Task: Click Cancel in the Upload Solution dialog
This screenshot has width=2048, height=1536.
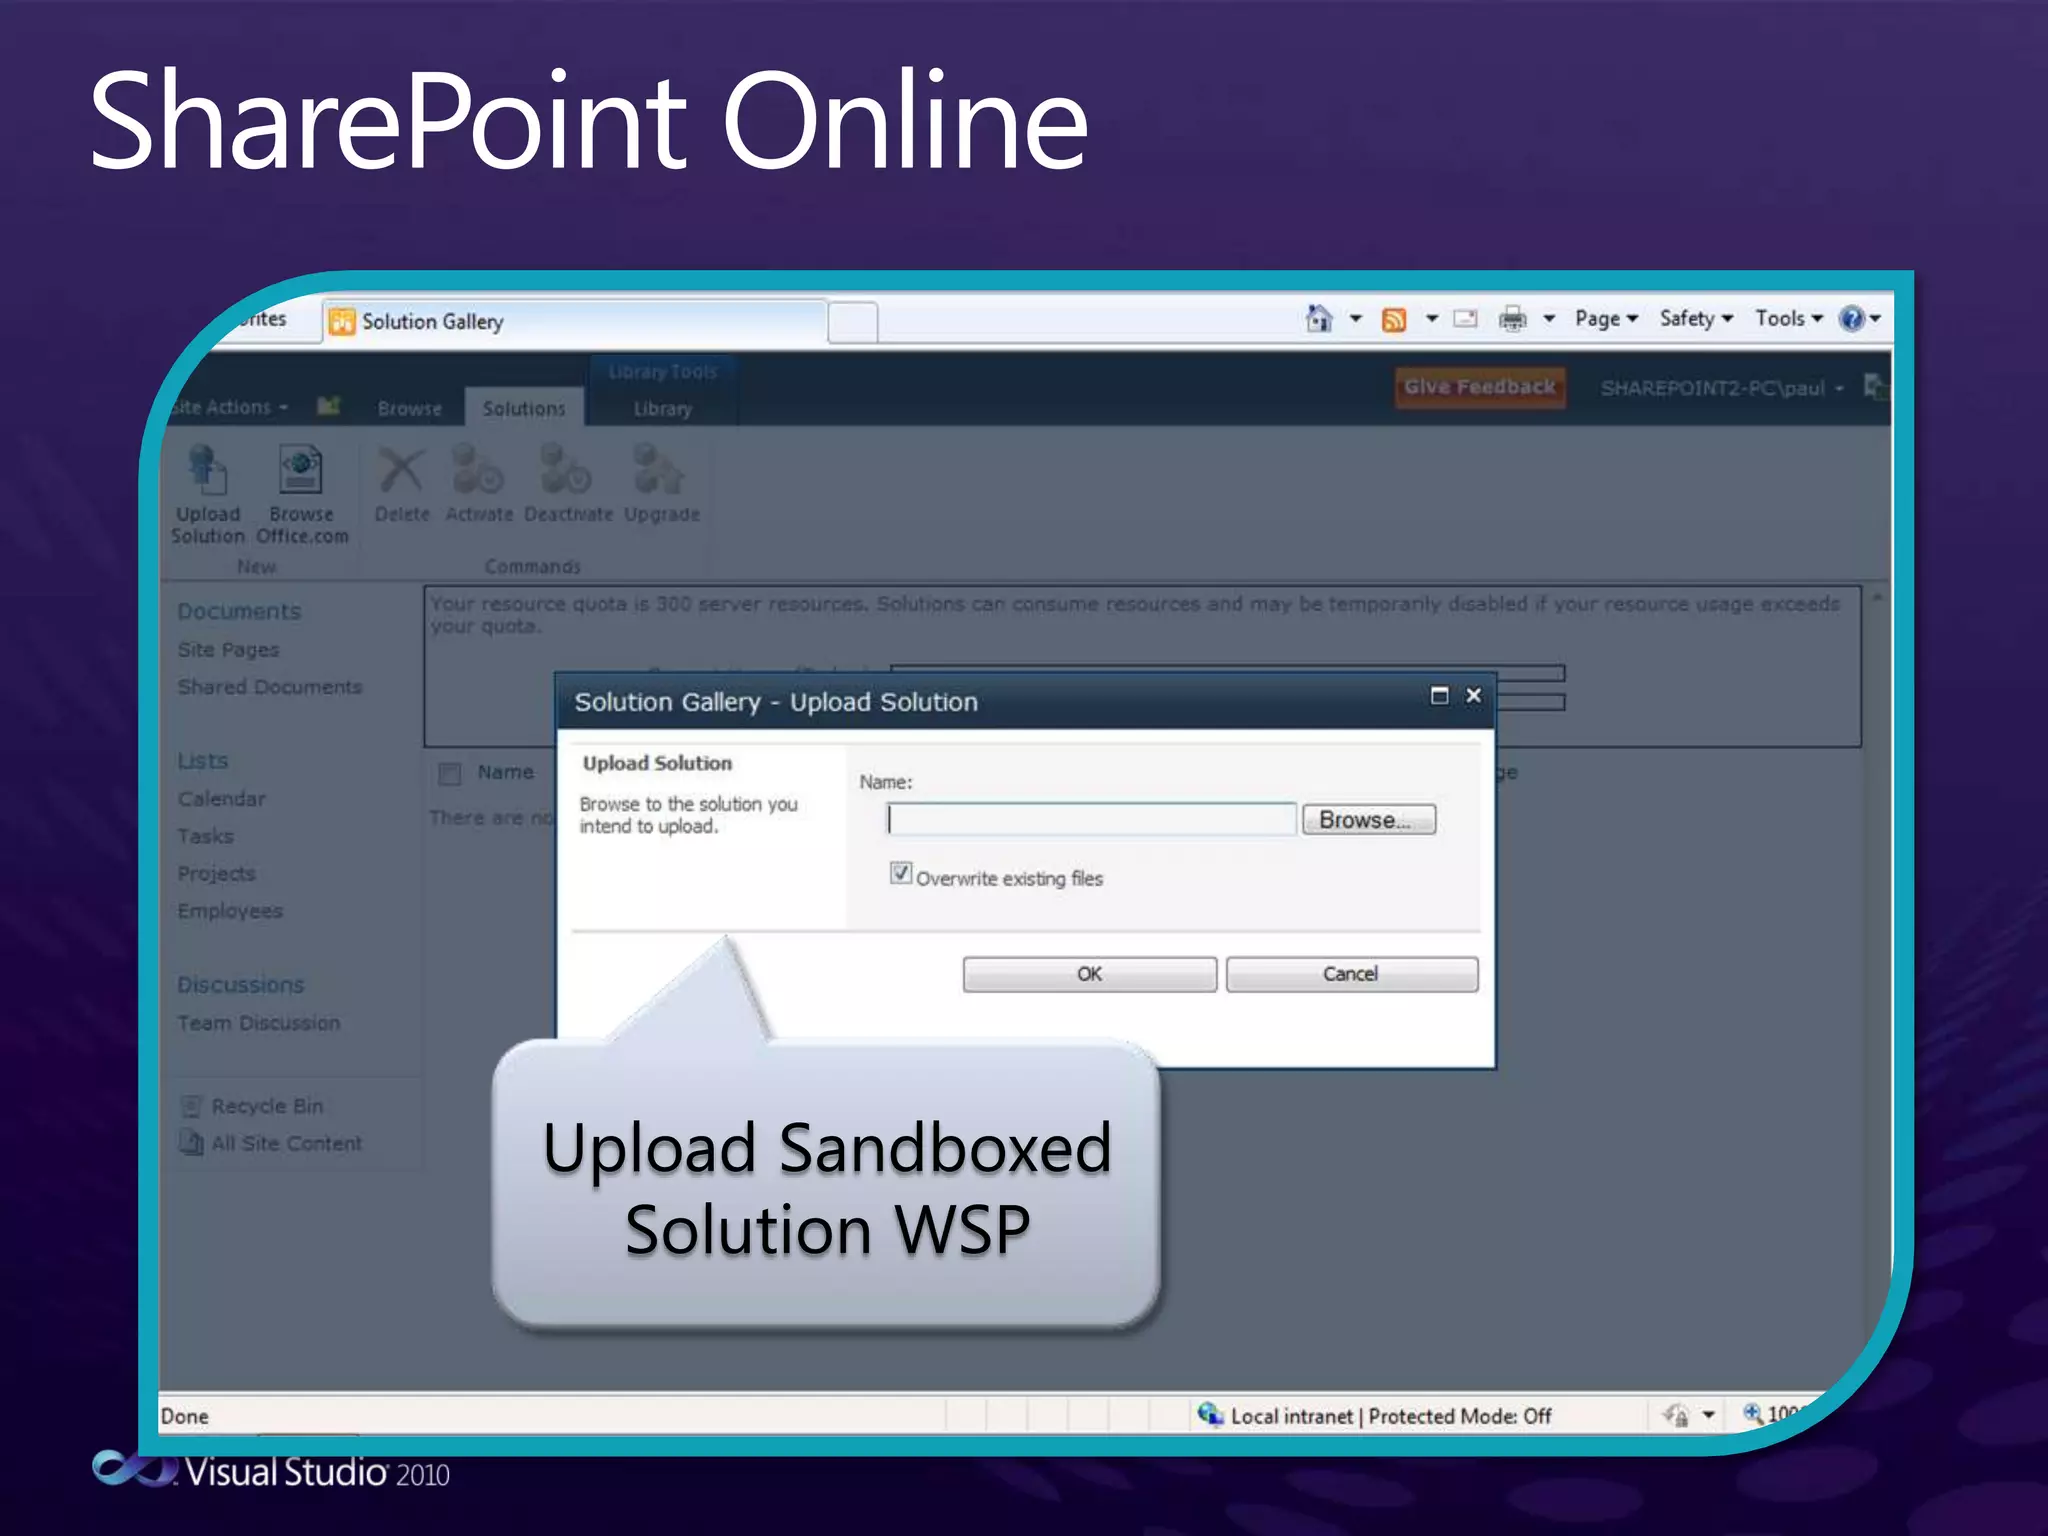Action: [1352, 974]
